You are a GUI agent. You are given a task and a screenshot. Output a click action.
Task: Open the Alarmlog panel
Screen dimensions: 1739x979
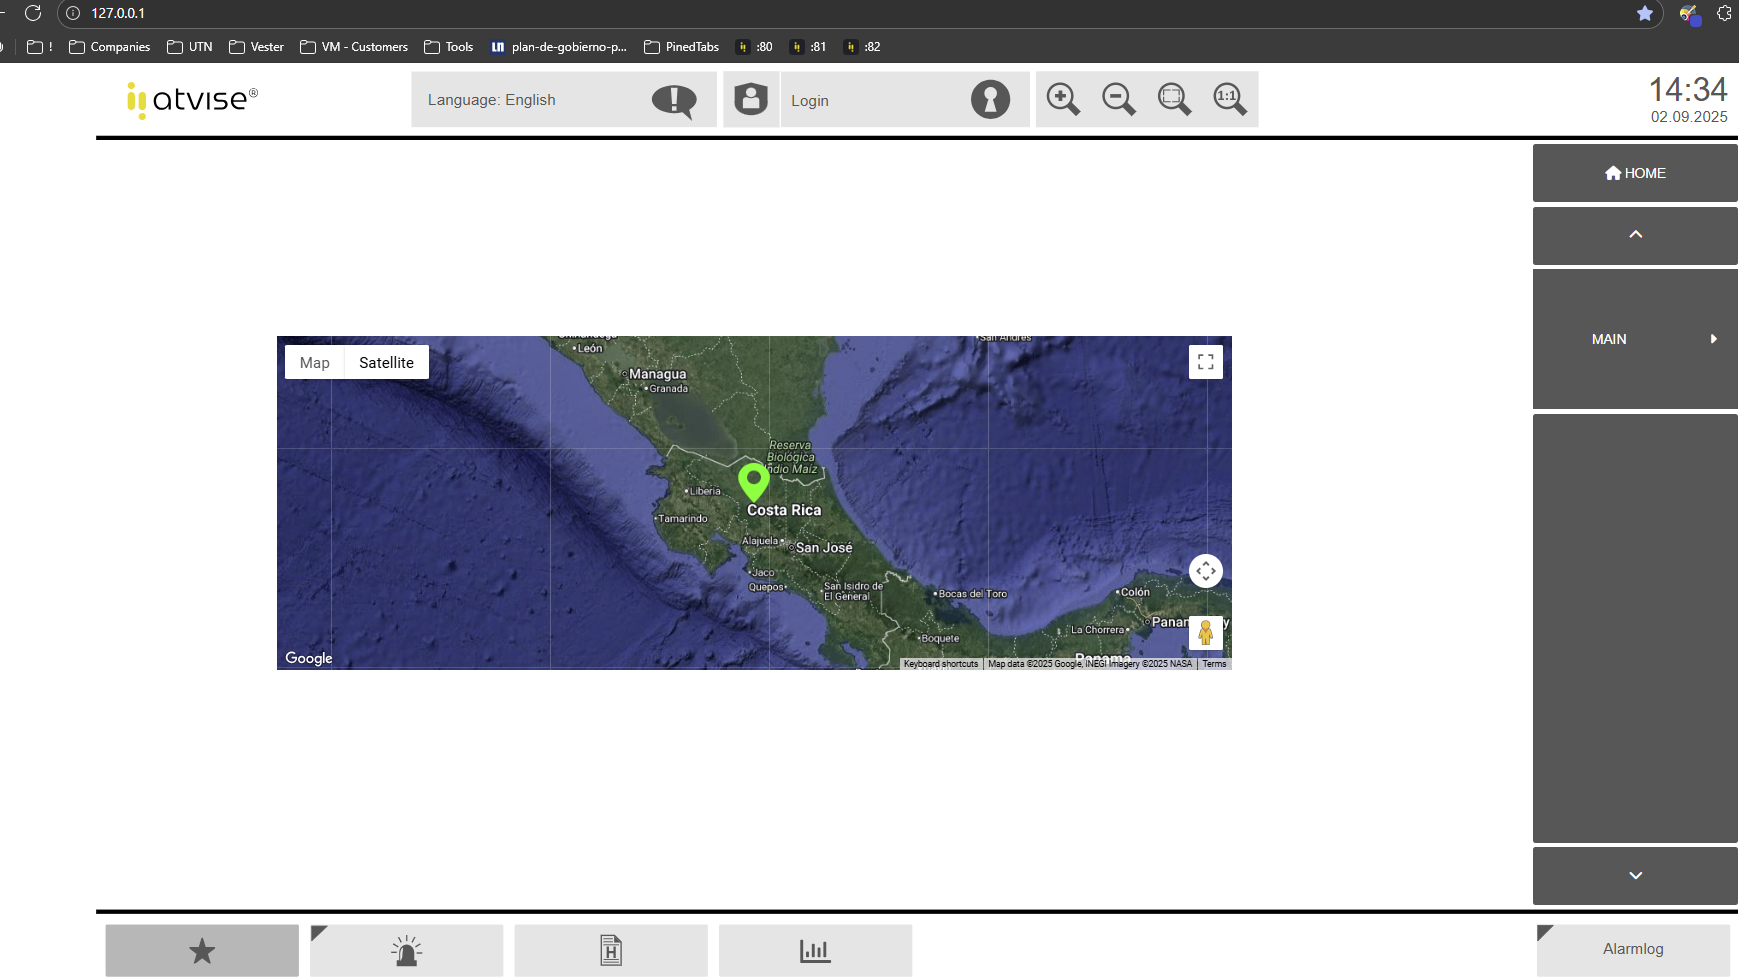click(1633, 949)
